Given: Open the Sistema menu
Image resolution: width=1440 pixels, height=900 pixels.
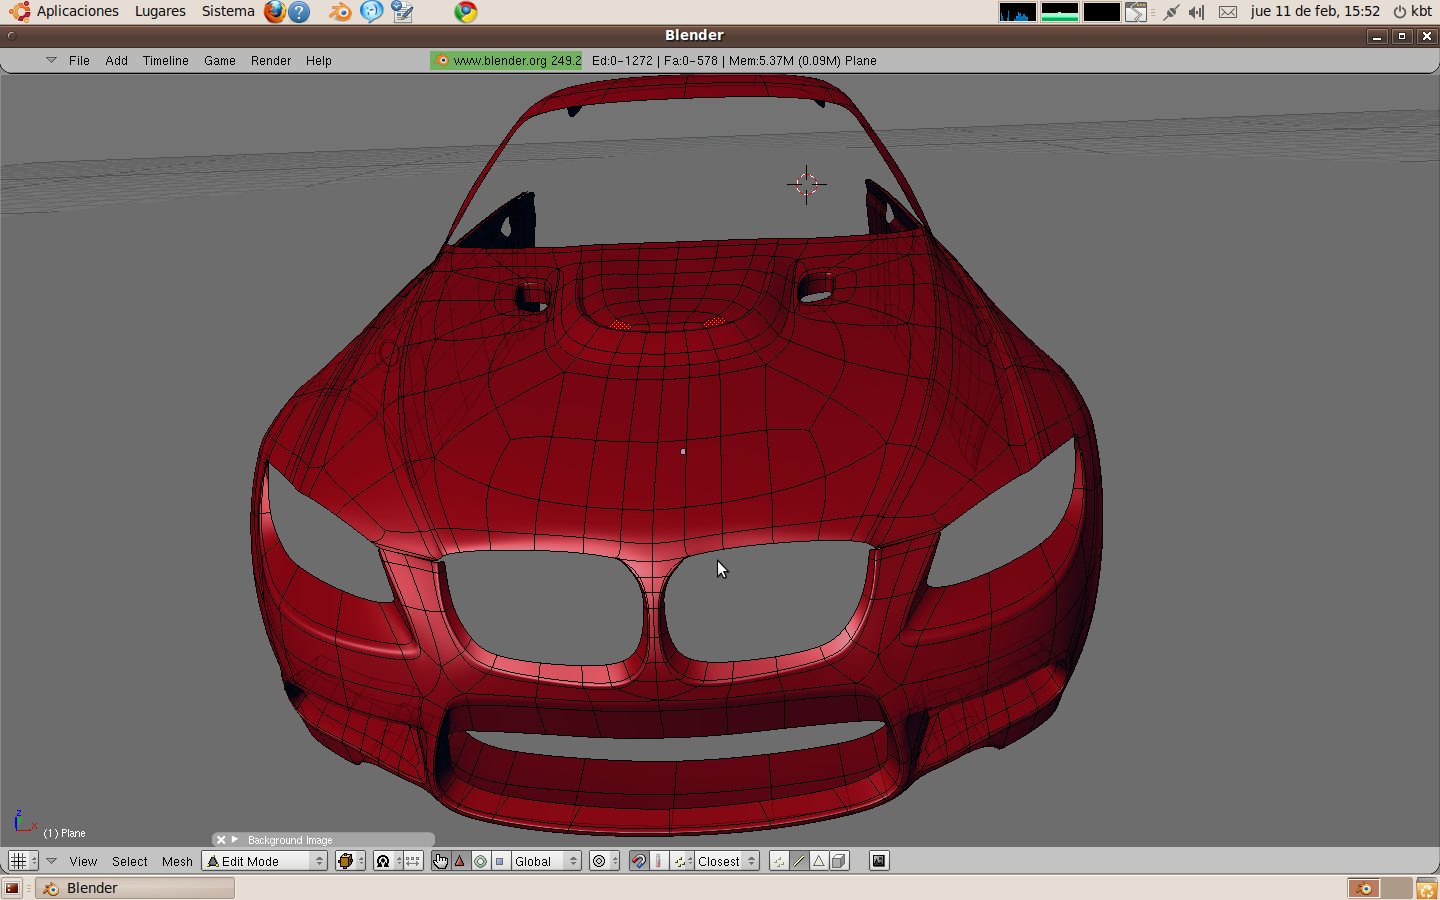Looking at the screenshot, I should point(228,12).
